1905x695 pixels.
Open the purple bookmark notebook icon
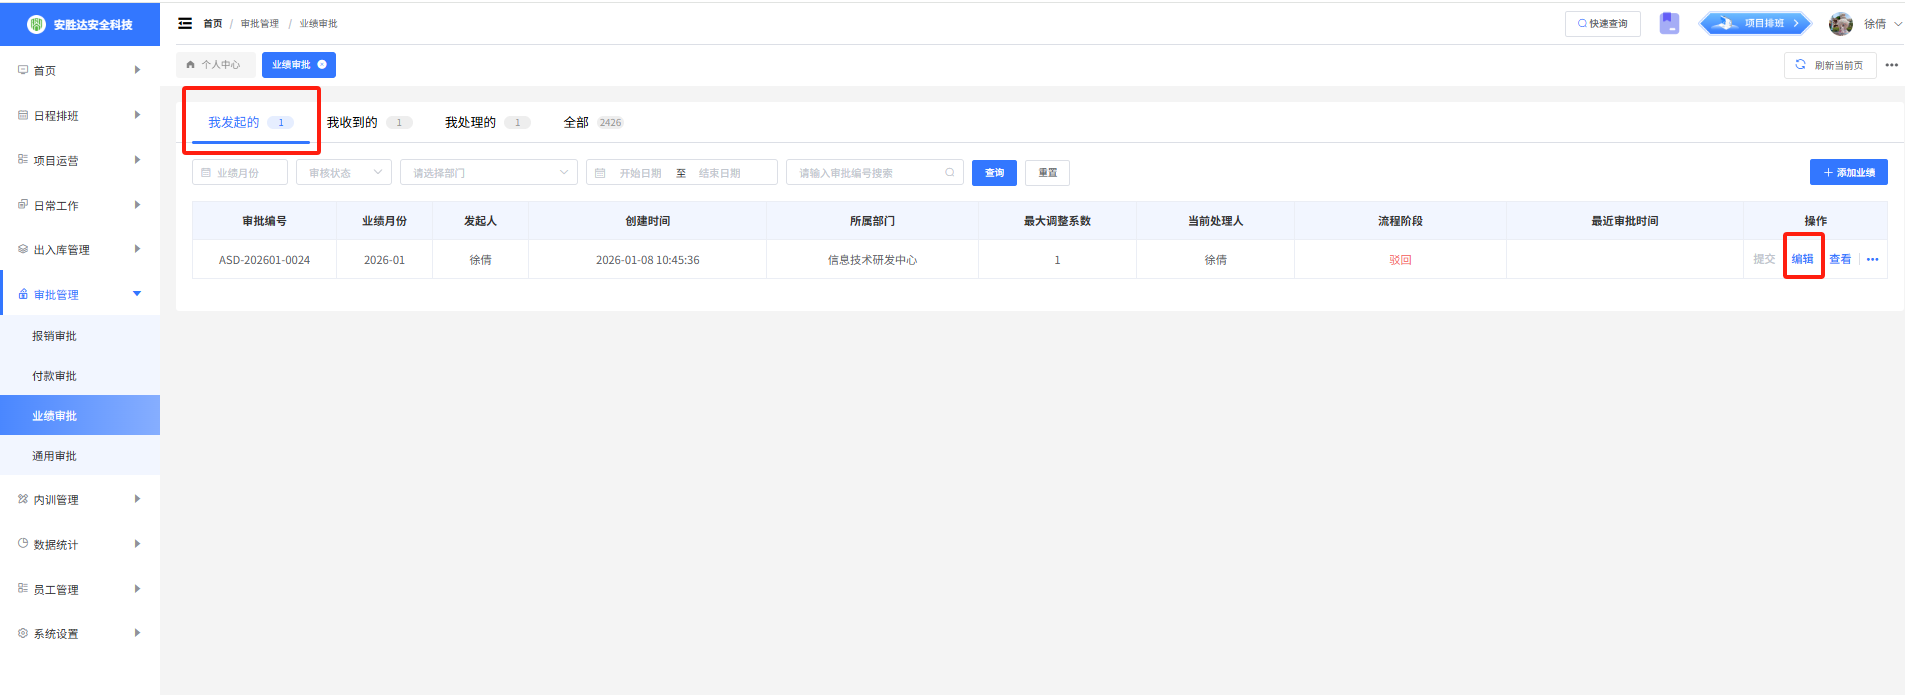[1669, 23]
